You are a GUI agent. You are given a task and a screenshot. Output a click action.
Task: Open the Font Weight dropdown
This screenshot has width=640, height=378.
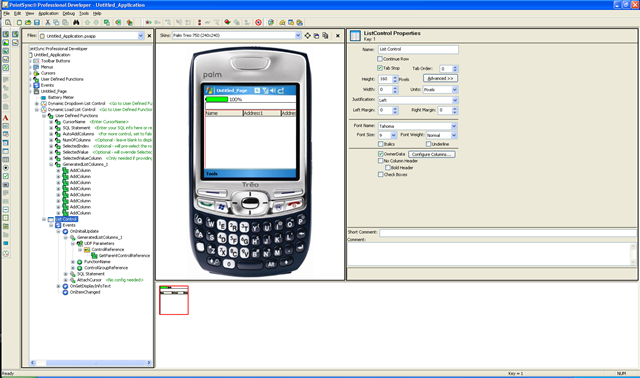pyautogui.click(x=454, y=135)
